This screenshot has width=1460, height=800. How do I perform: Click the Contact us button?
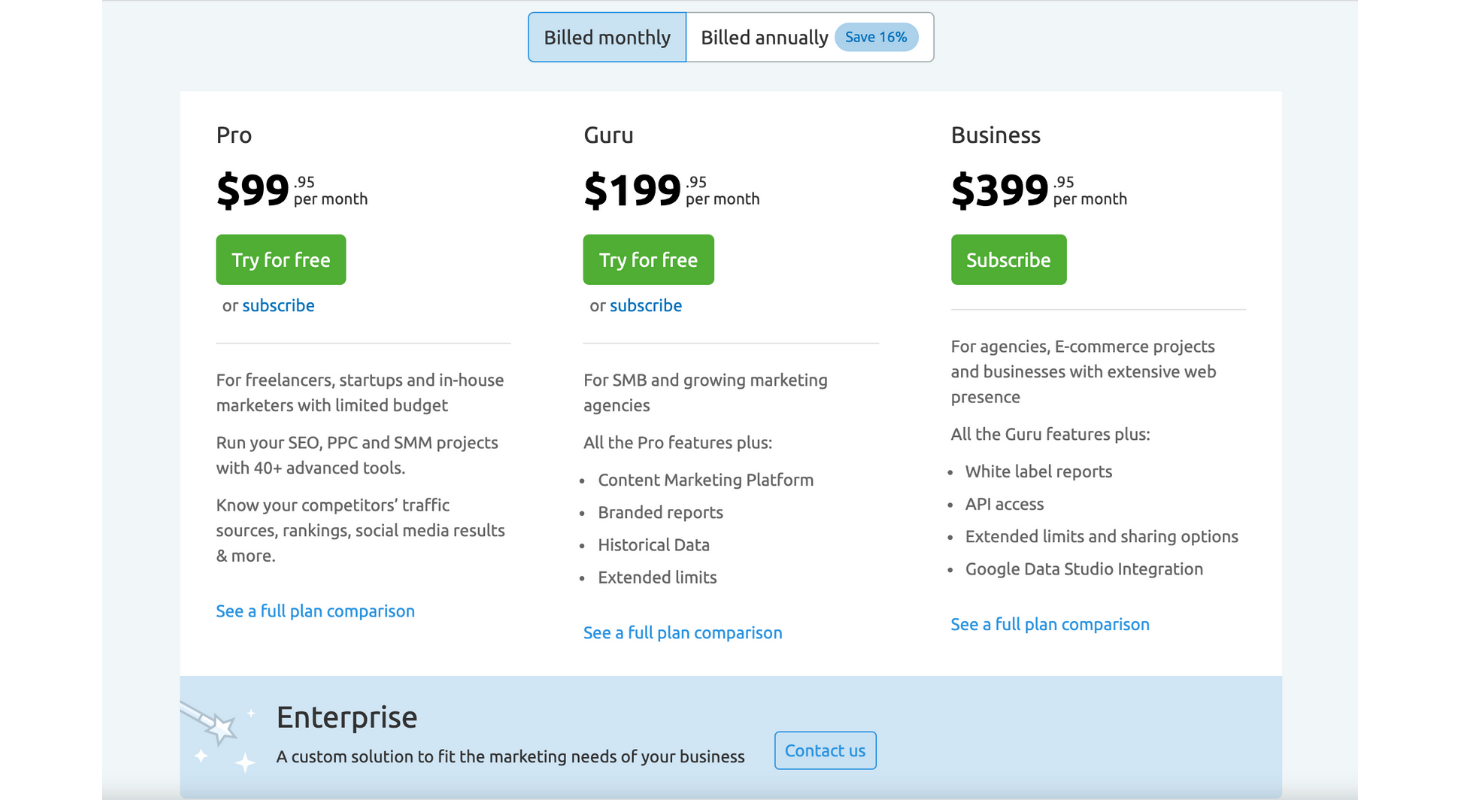(825, 751)
